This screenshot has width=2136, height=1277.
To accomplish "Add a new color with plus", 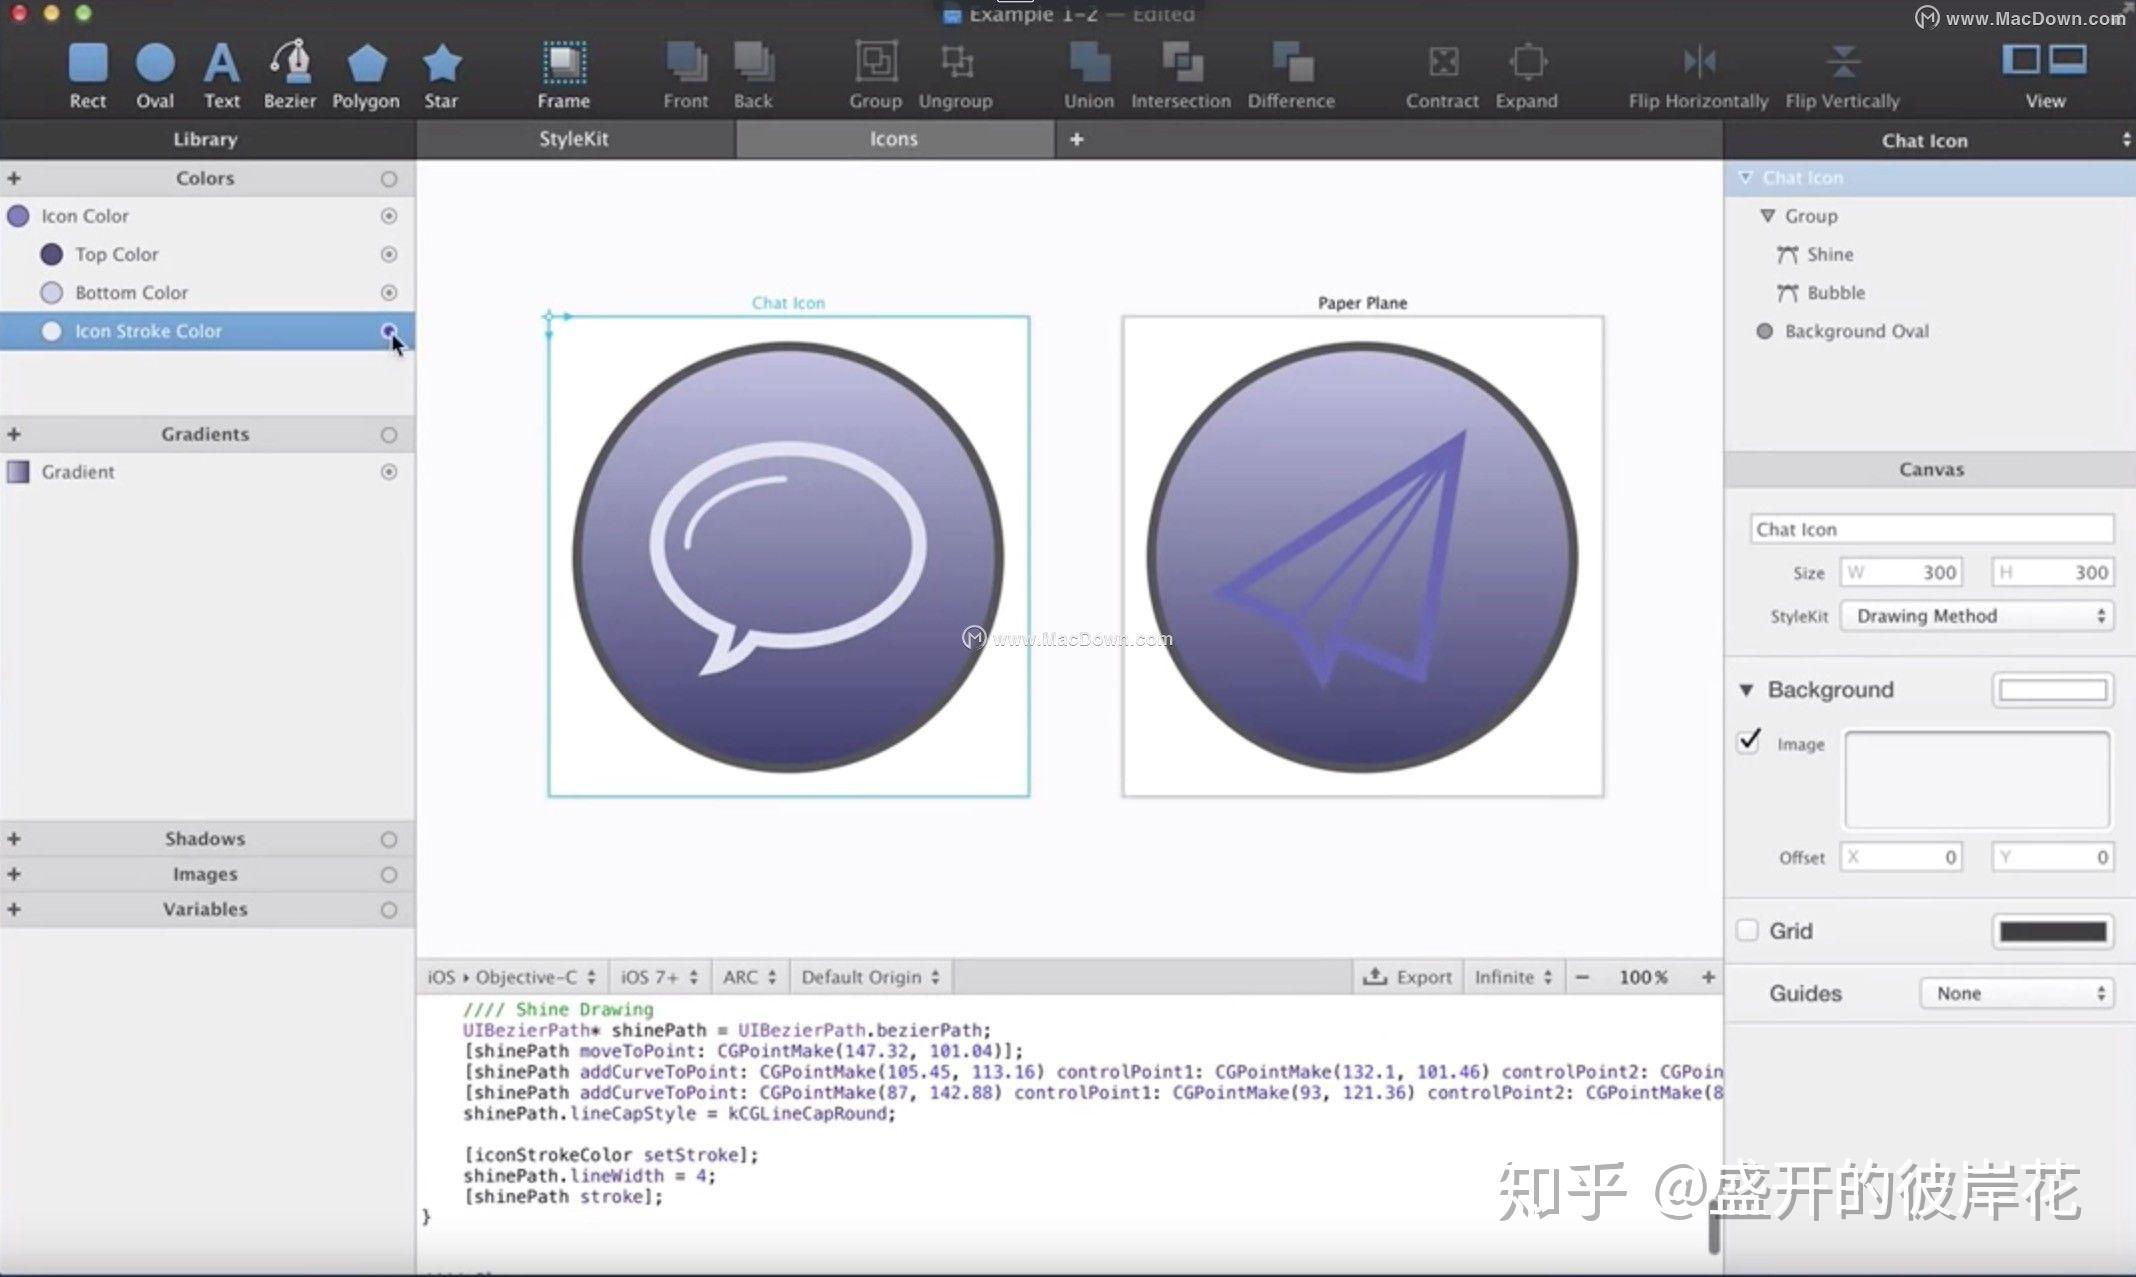I will [14, 178].
